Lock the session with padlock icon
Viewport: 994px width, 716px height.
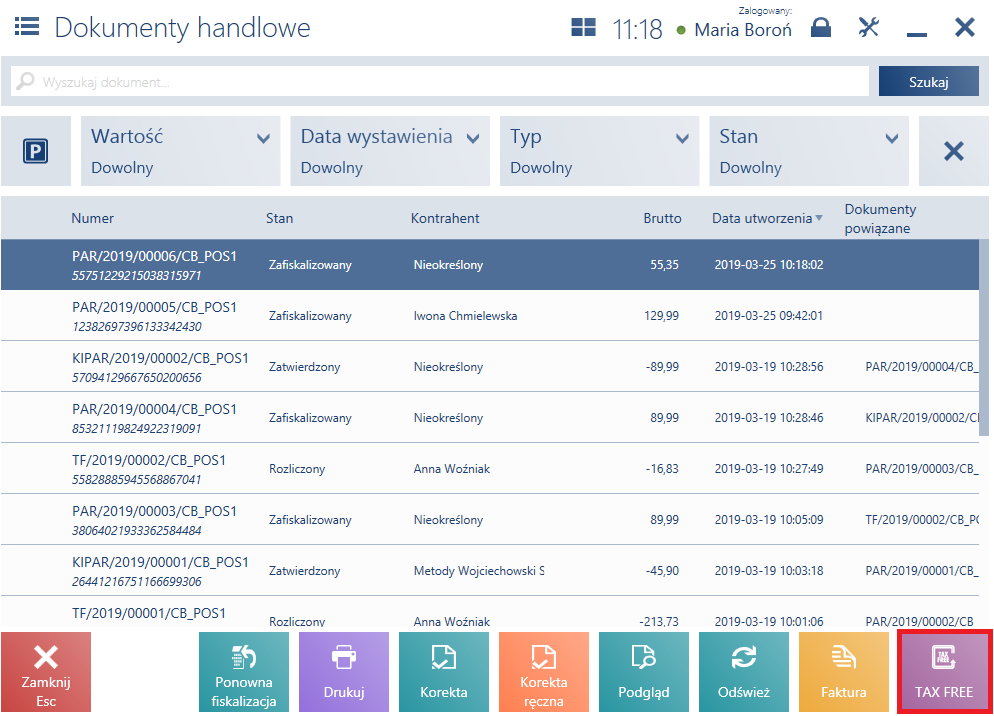click(x=821, y=27)
